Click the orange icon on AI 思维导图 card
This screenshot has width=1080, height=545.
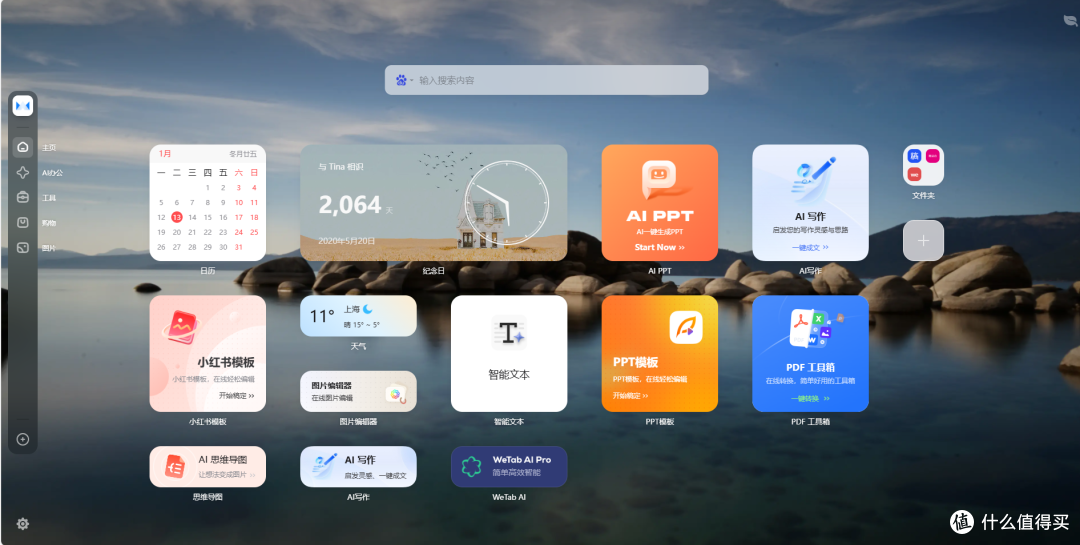point(174,466)
